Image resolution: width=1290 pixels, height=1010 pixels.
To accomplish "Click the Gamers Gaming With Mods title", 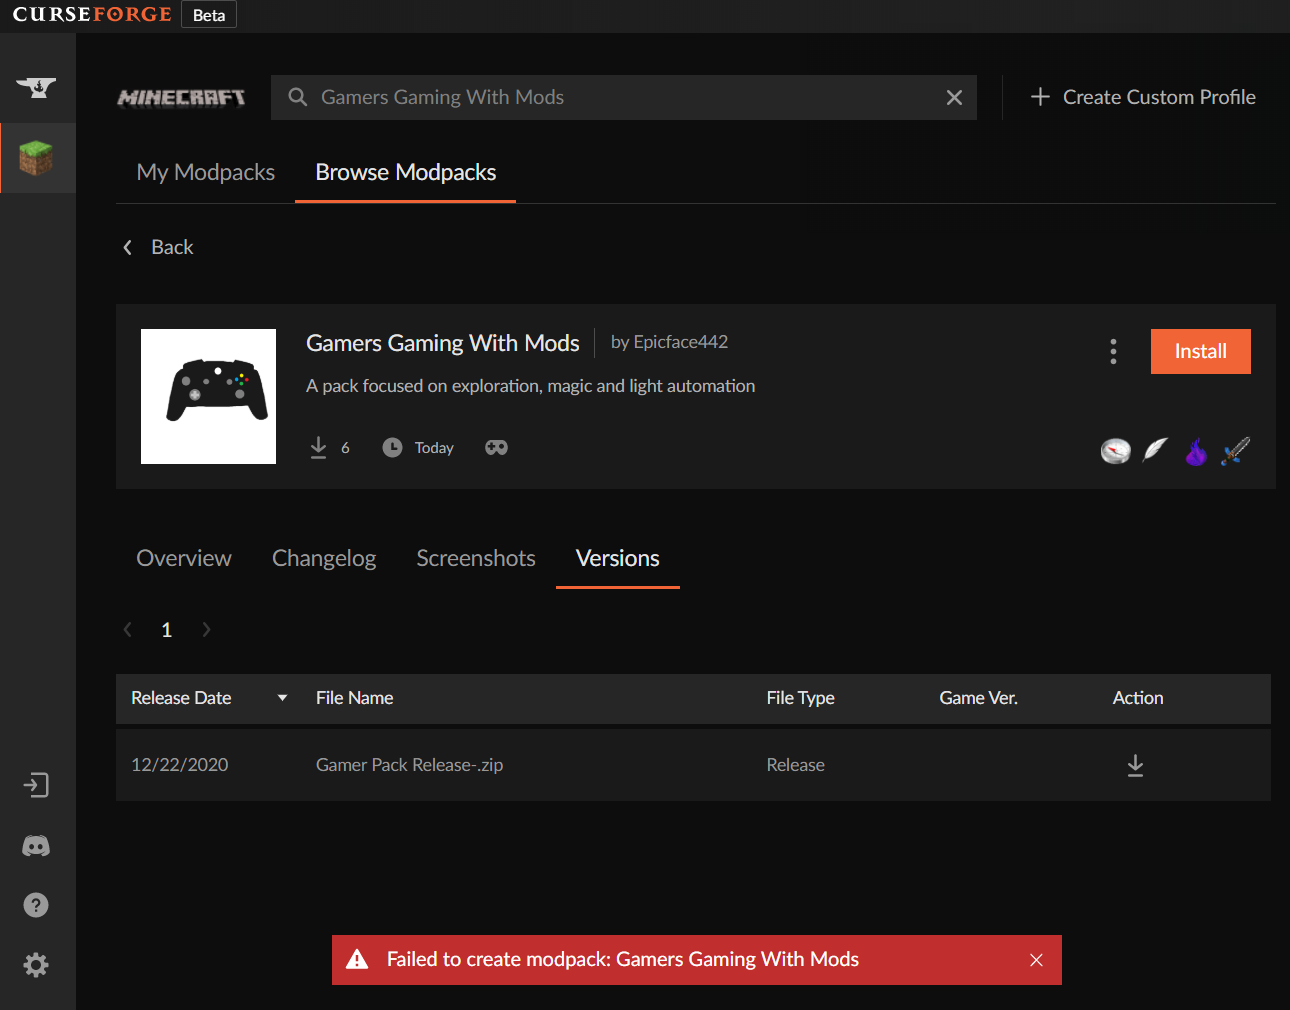I will (x=443, y=343).
